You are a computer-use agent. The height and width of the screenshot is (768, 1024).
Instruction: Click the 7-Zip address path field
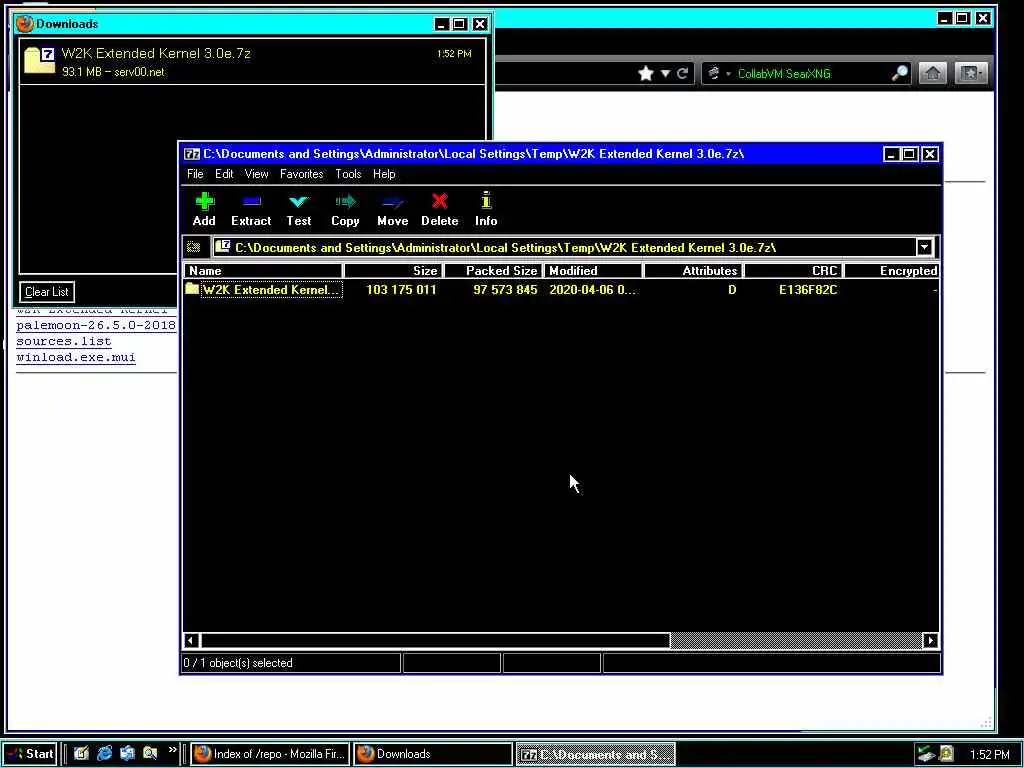click(x=565, y=248)
